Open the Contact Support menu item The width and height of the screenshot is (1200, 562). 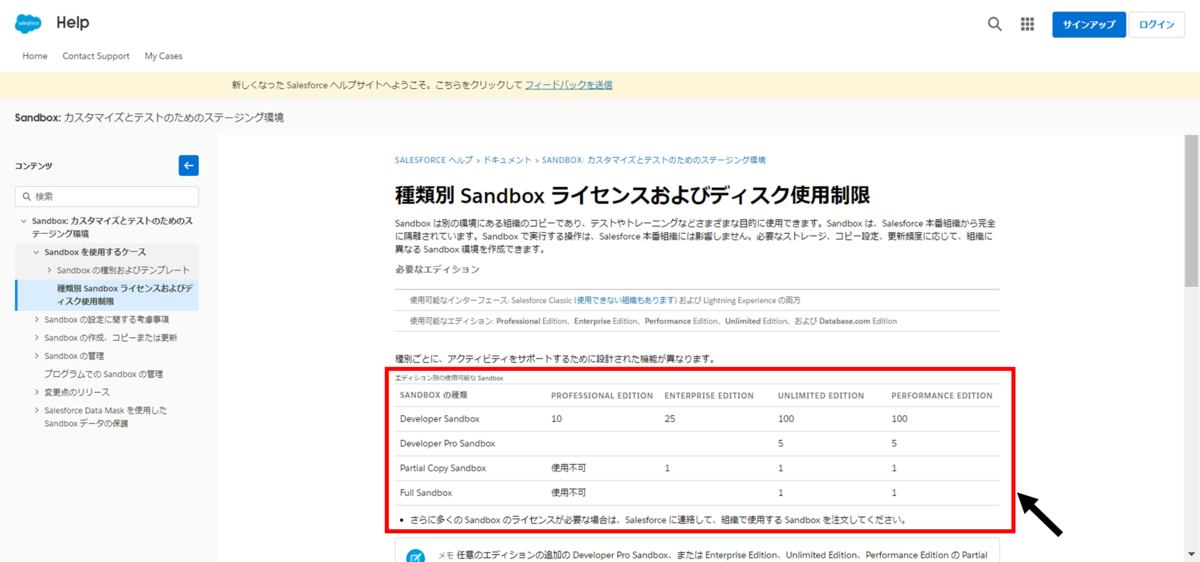point(96,56)
